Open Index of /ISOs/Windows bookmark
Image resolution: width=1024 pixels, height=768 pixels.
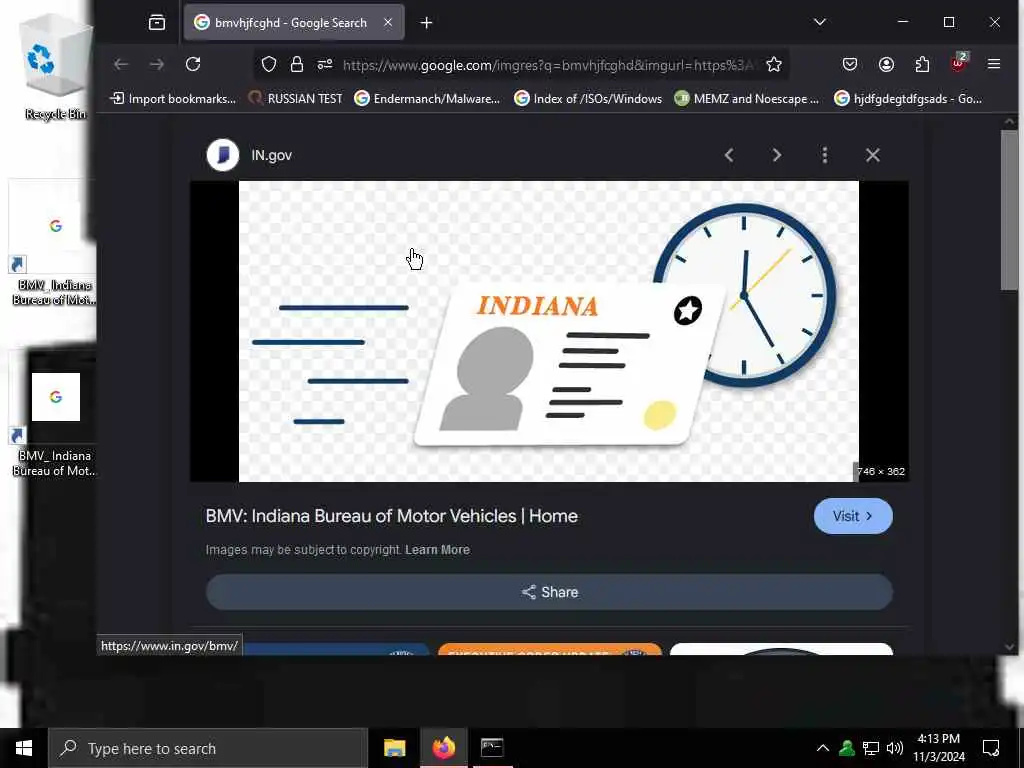click(588, 99)
